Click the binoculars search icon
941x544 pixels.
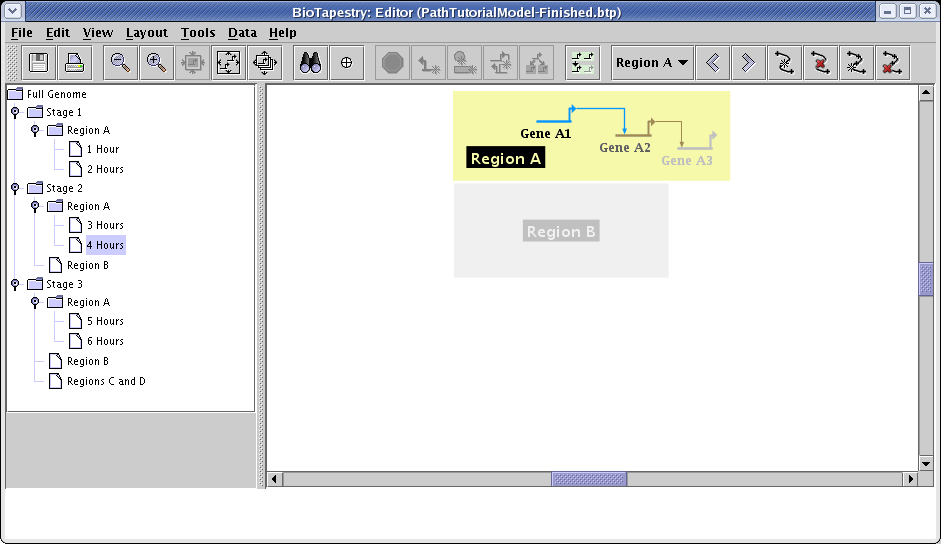pyautogui.click(x=311, y=63)
